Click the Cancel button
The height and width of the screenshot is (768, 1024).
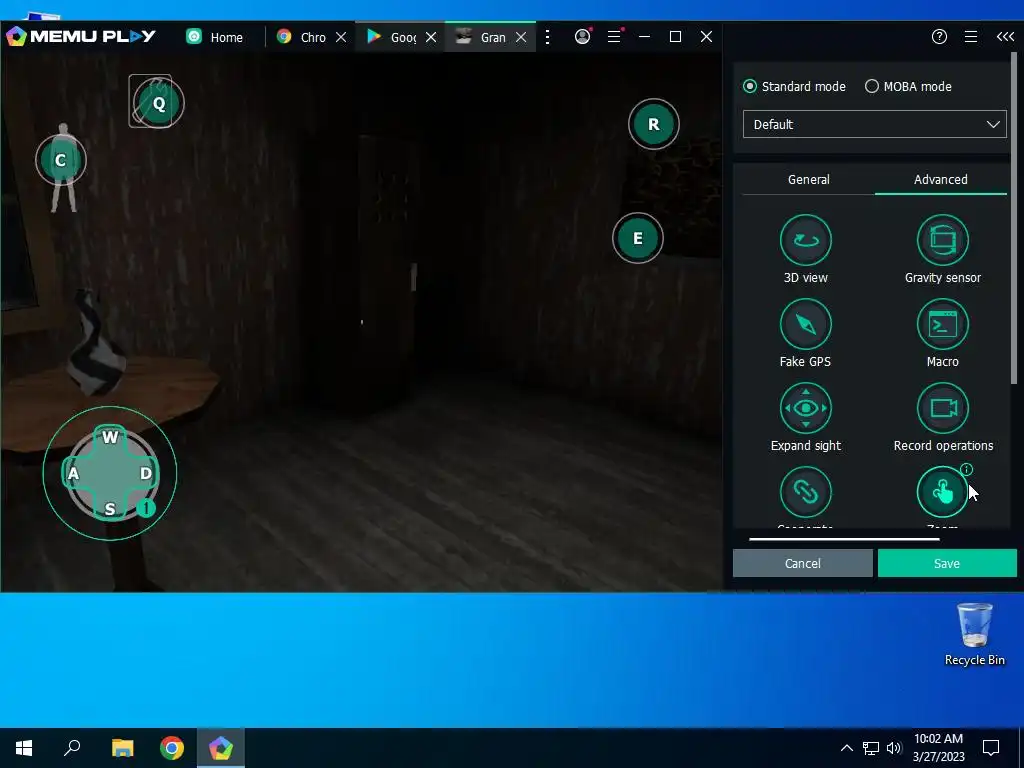(803, 563)
